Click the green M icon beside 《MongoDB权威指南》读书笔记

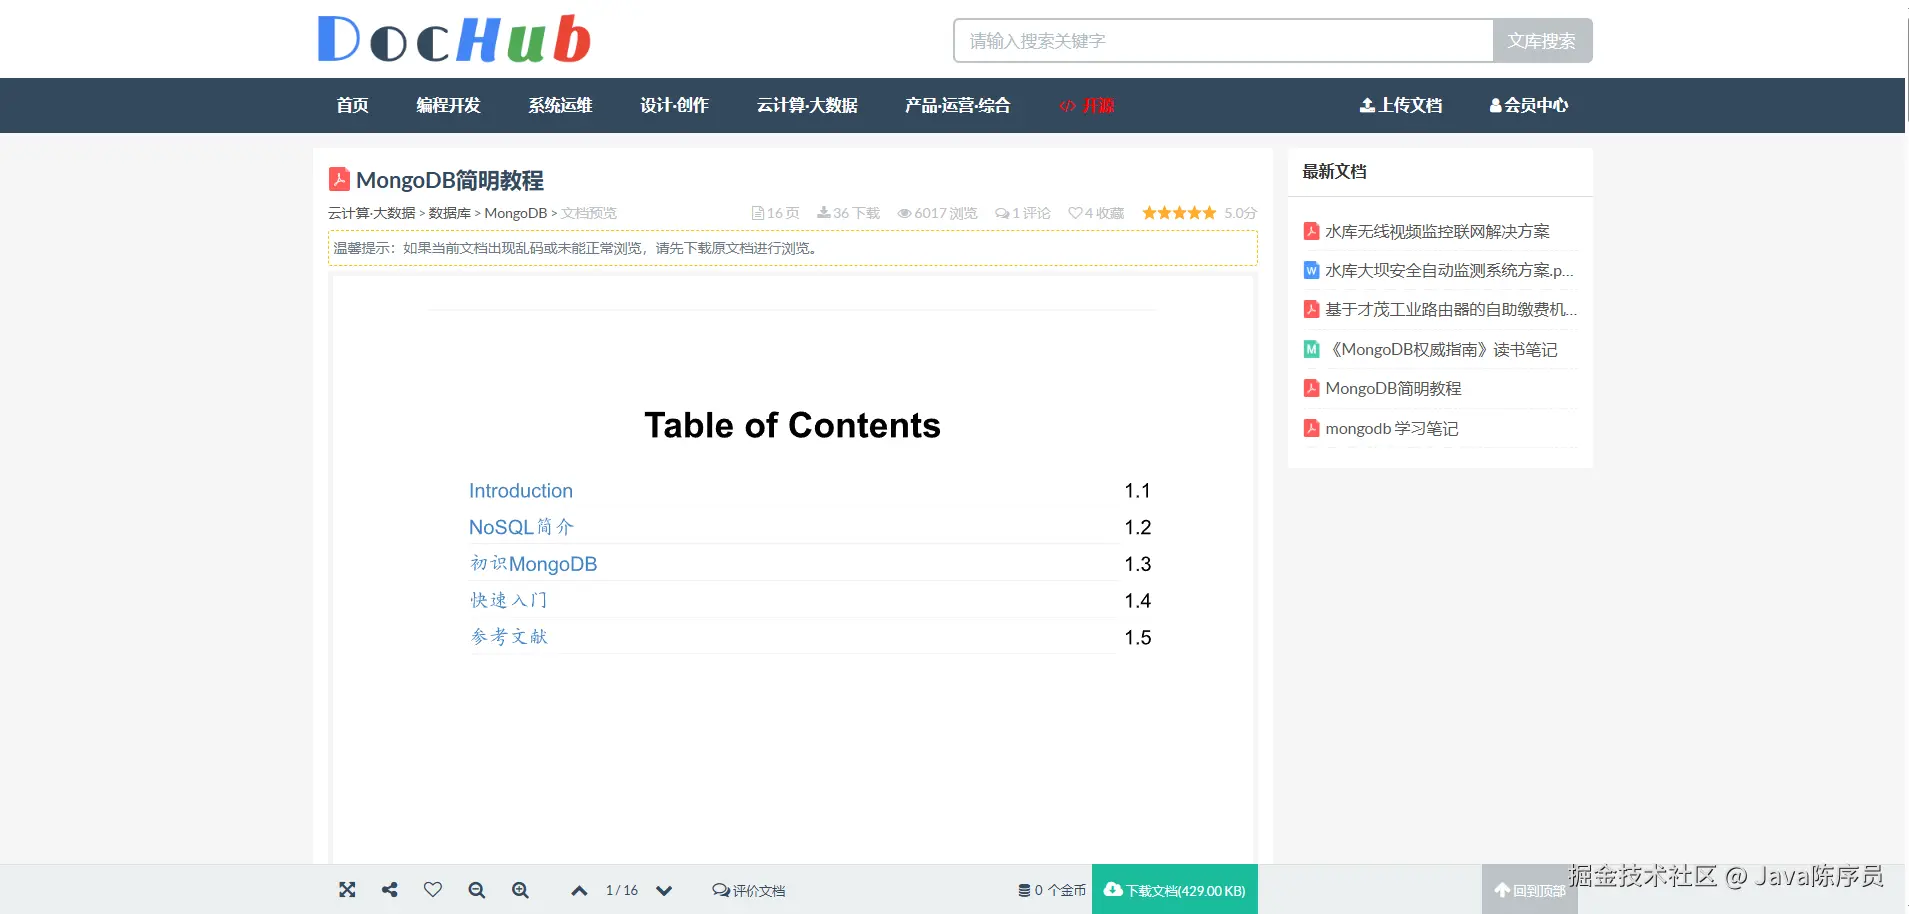pos(1311,350)
